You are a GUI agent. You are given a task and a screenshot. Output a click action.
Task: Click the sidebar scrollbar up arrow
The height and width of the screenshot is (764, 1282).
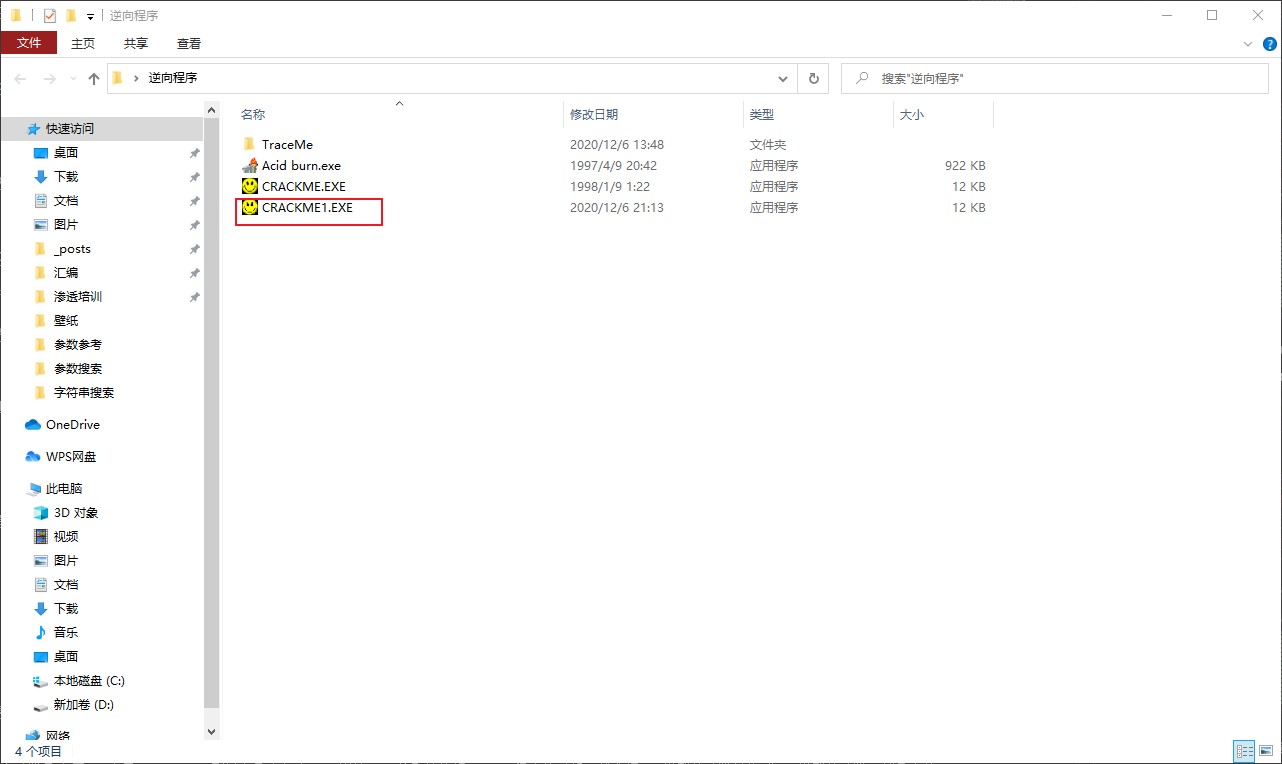tap(211, 109)
